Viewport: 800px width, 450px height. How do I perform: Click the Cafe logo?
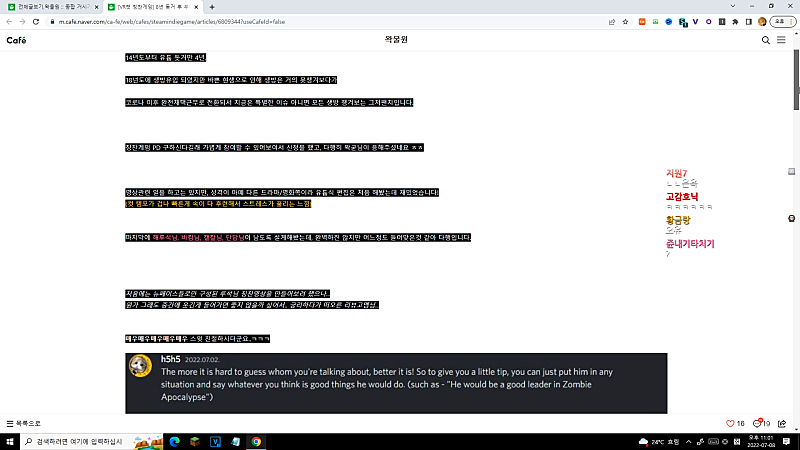pos(16,40)
